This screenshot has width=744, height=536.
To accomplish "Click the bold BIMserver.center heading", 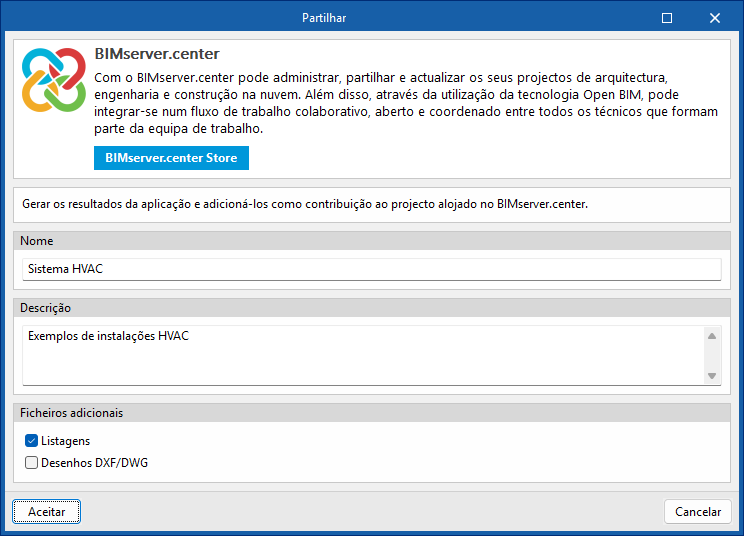I will (x=156, y=53).
